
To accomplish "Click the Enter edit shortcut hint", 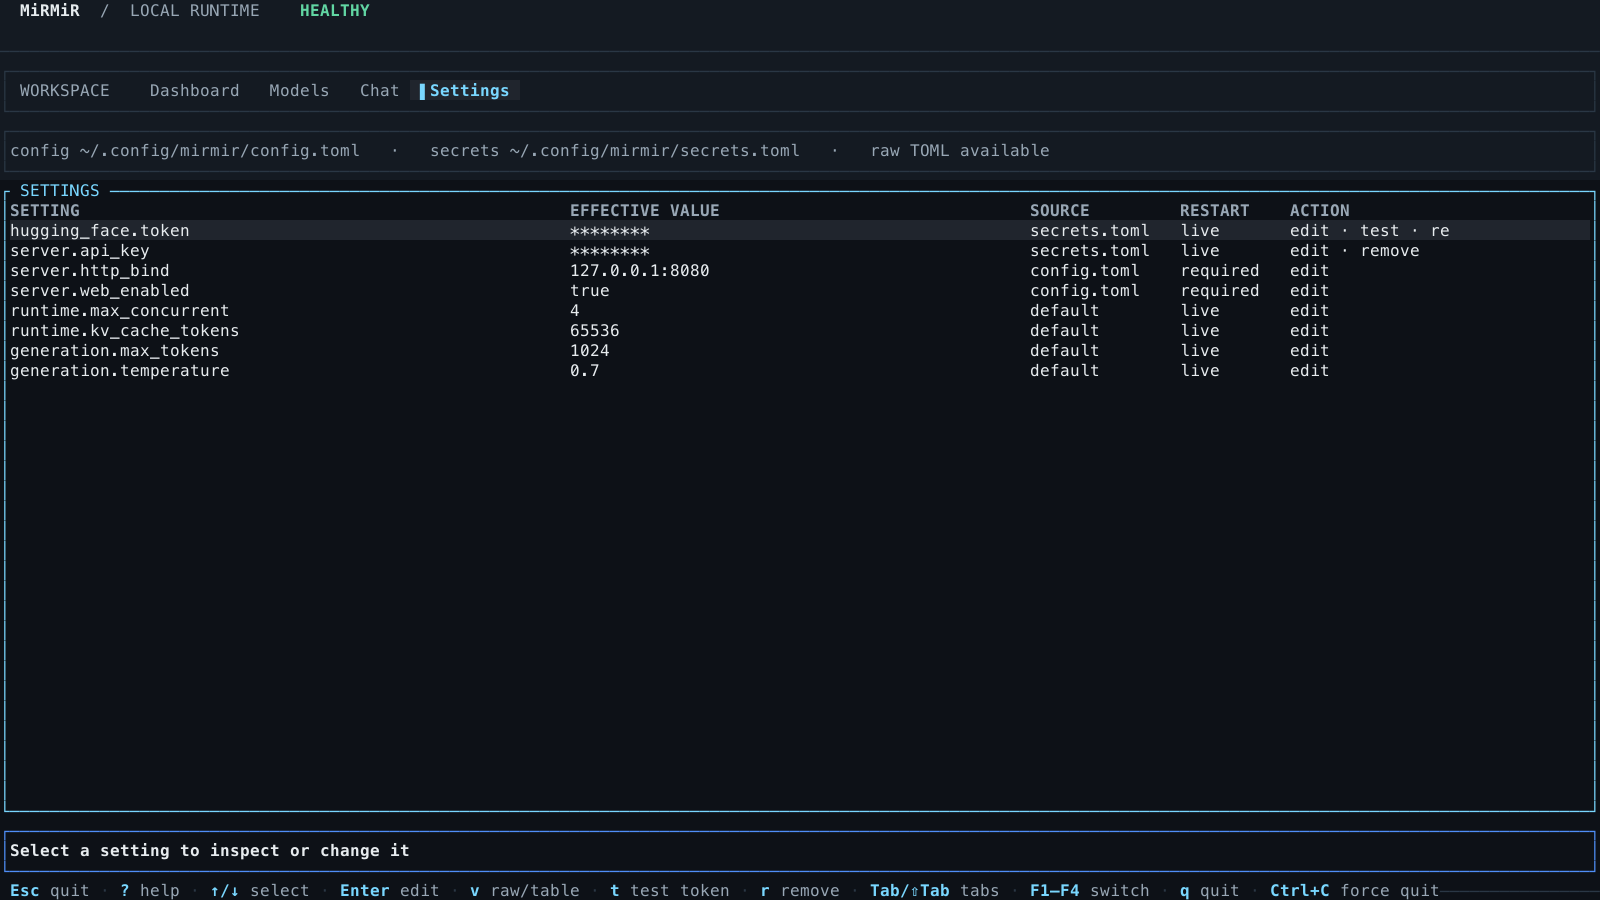I will pos(390,891).
